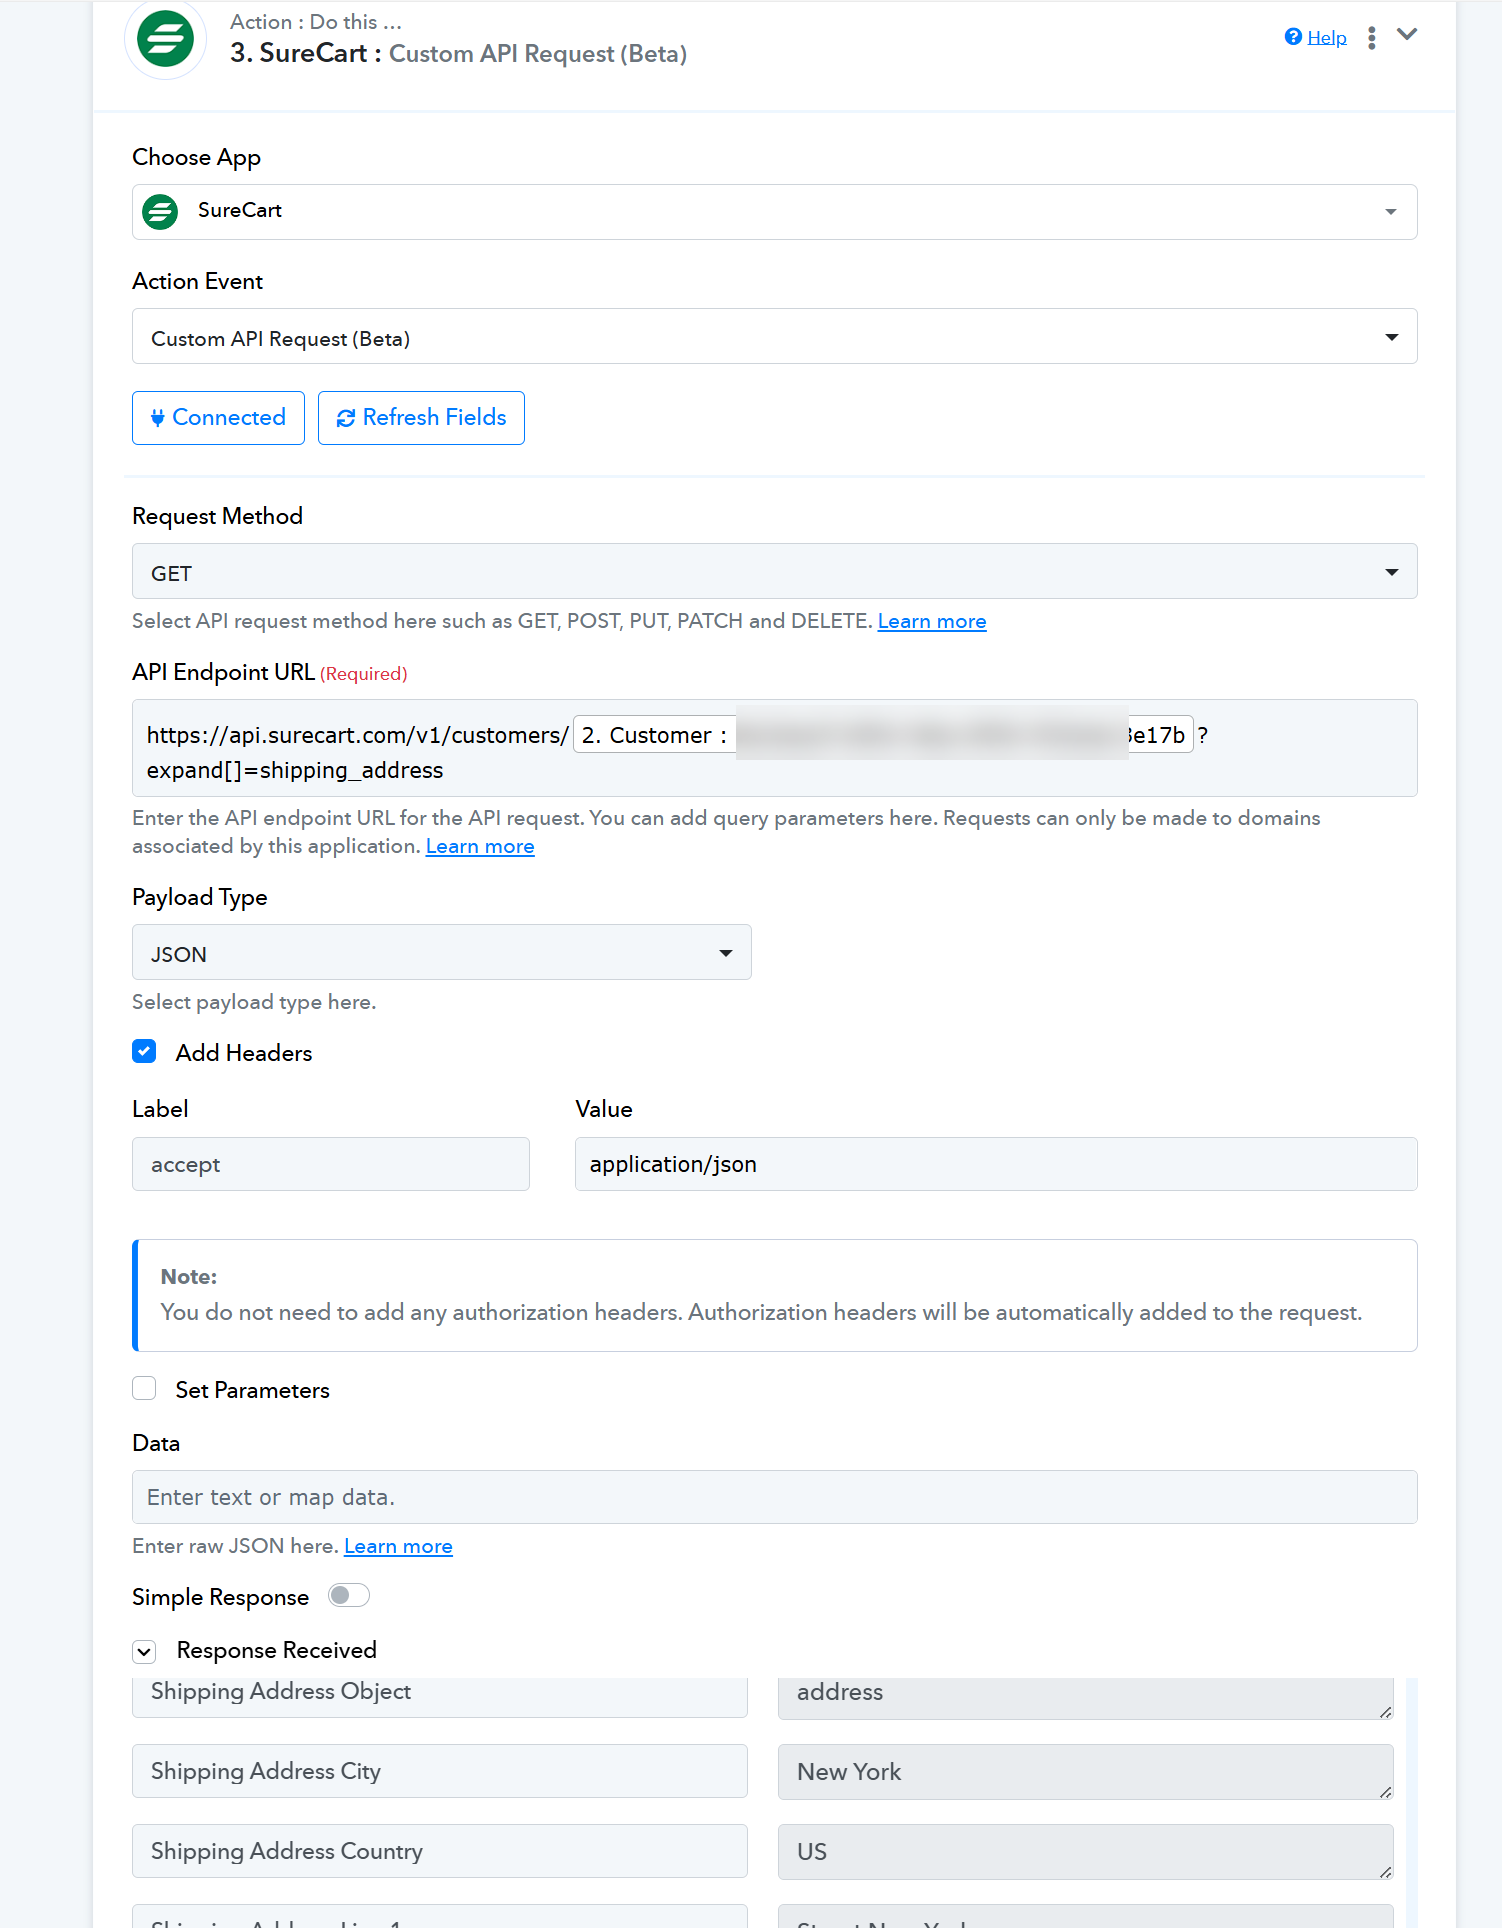Screen dimensions: 1502x1928
Task: Click the SureCart logo in step header
Action: point(165,39)
